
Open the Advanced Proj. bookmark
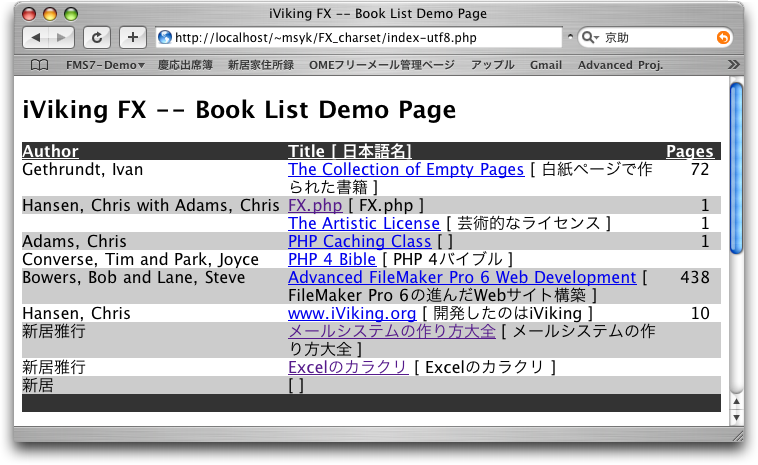[x=619, y=65]
